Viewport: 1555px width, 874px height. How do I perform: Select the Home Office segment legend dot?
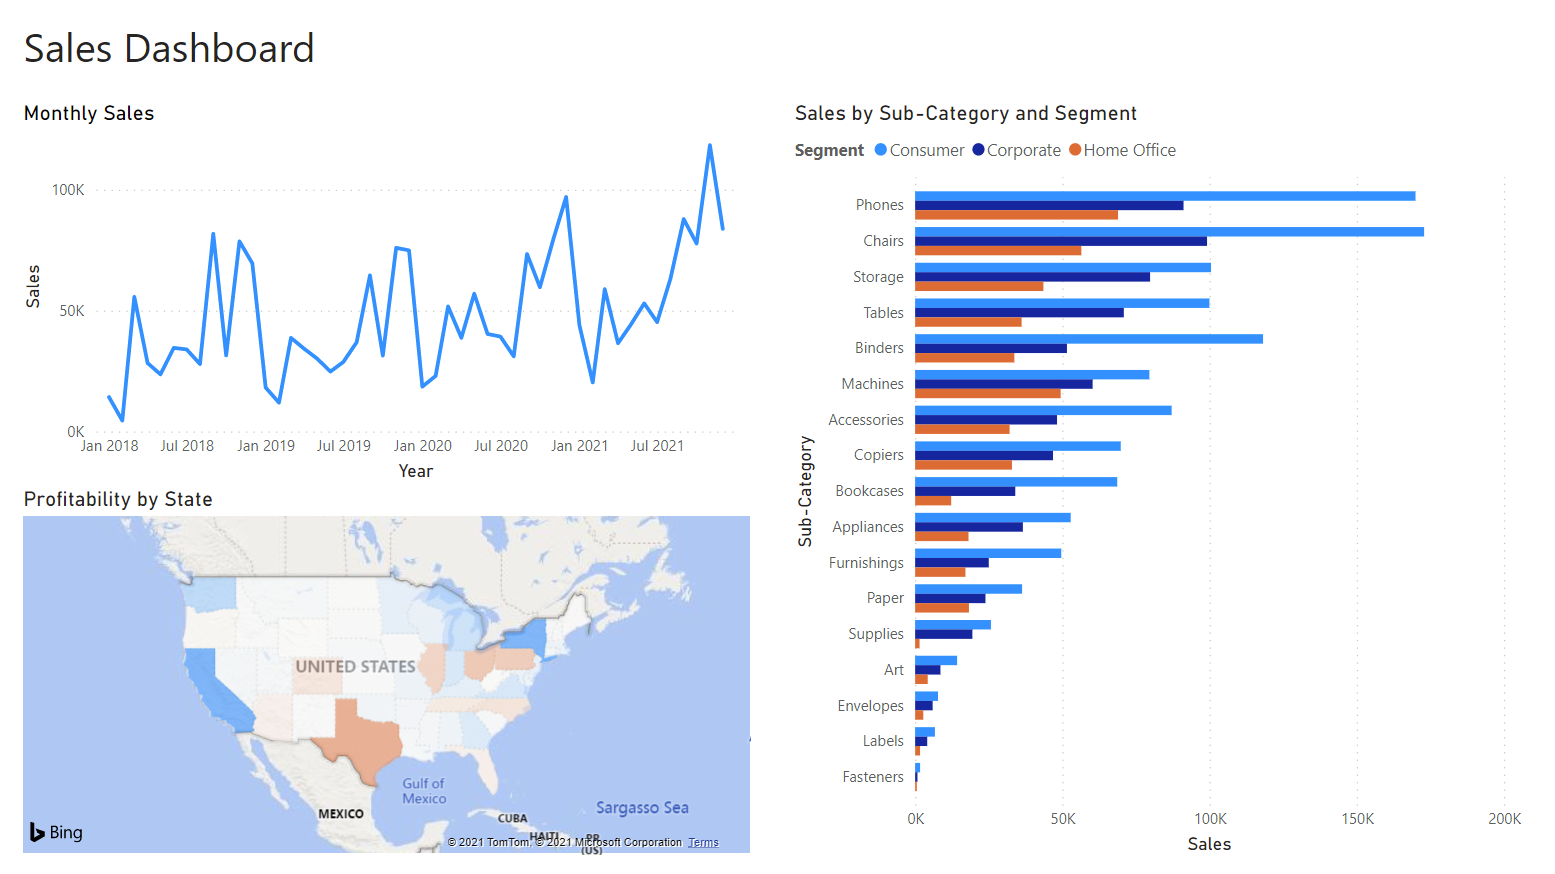click(1075, 150)
